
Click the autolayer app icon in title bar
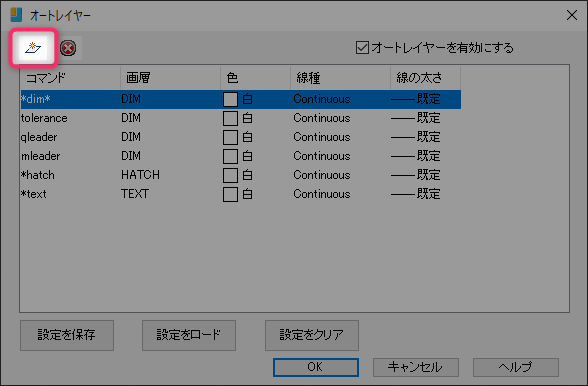16,15
